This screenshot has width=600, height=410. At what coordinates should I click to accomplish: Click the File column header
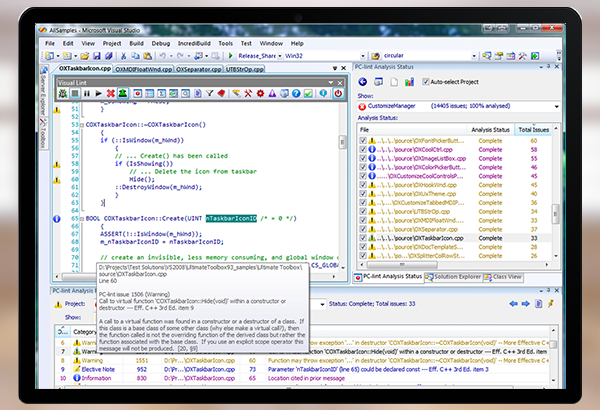[412, 130]
